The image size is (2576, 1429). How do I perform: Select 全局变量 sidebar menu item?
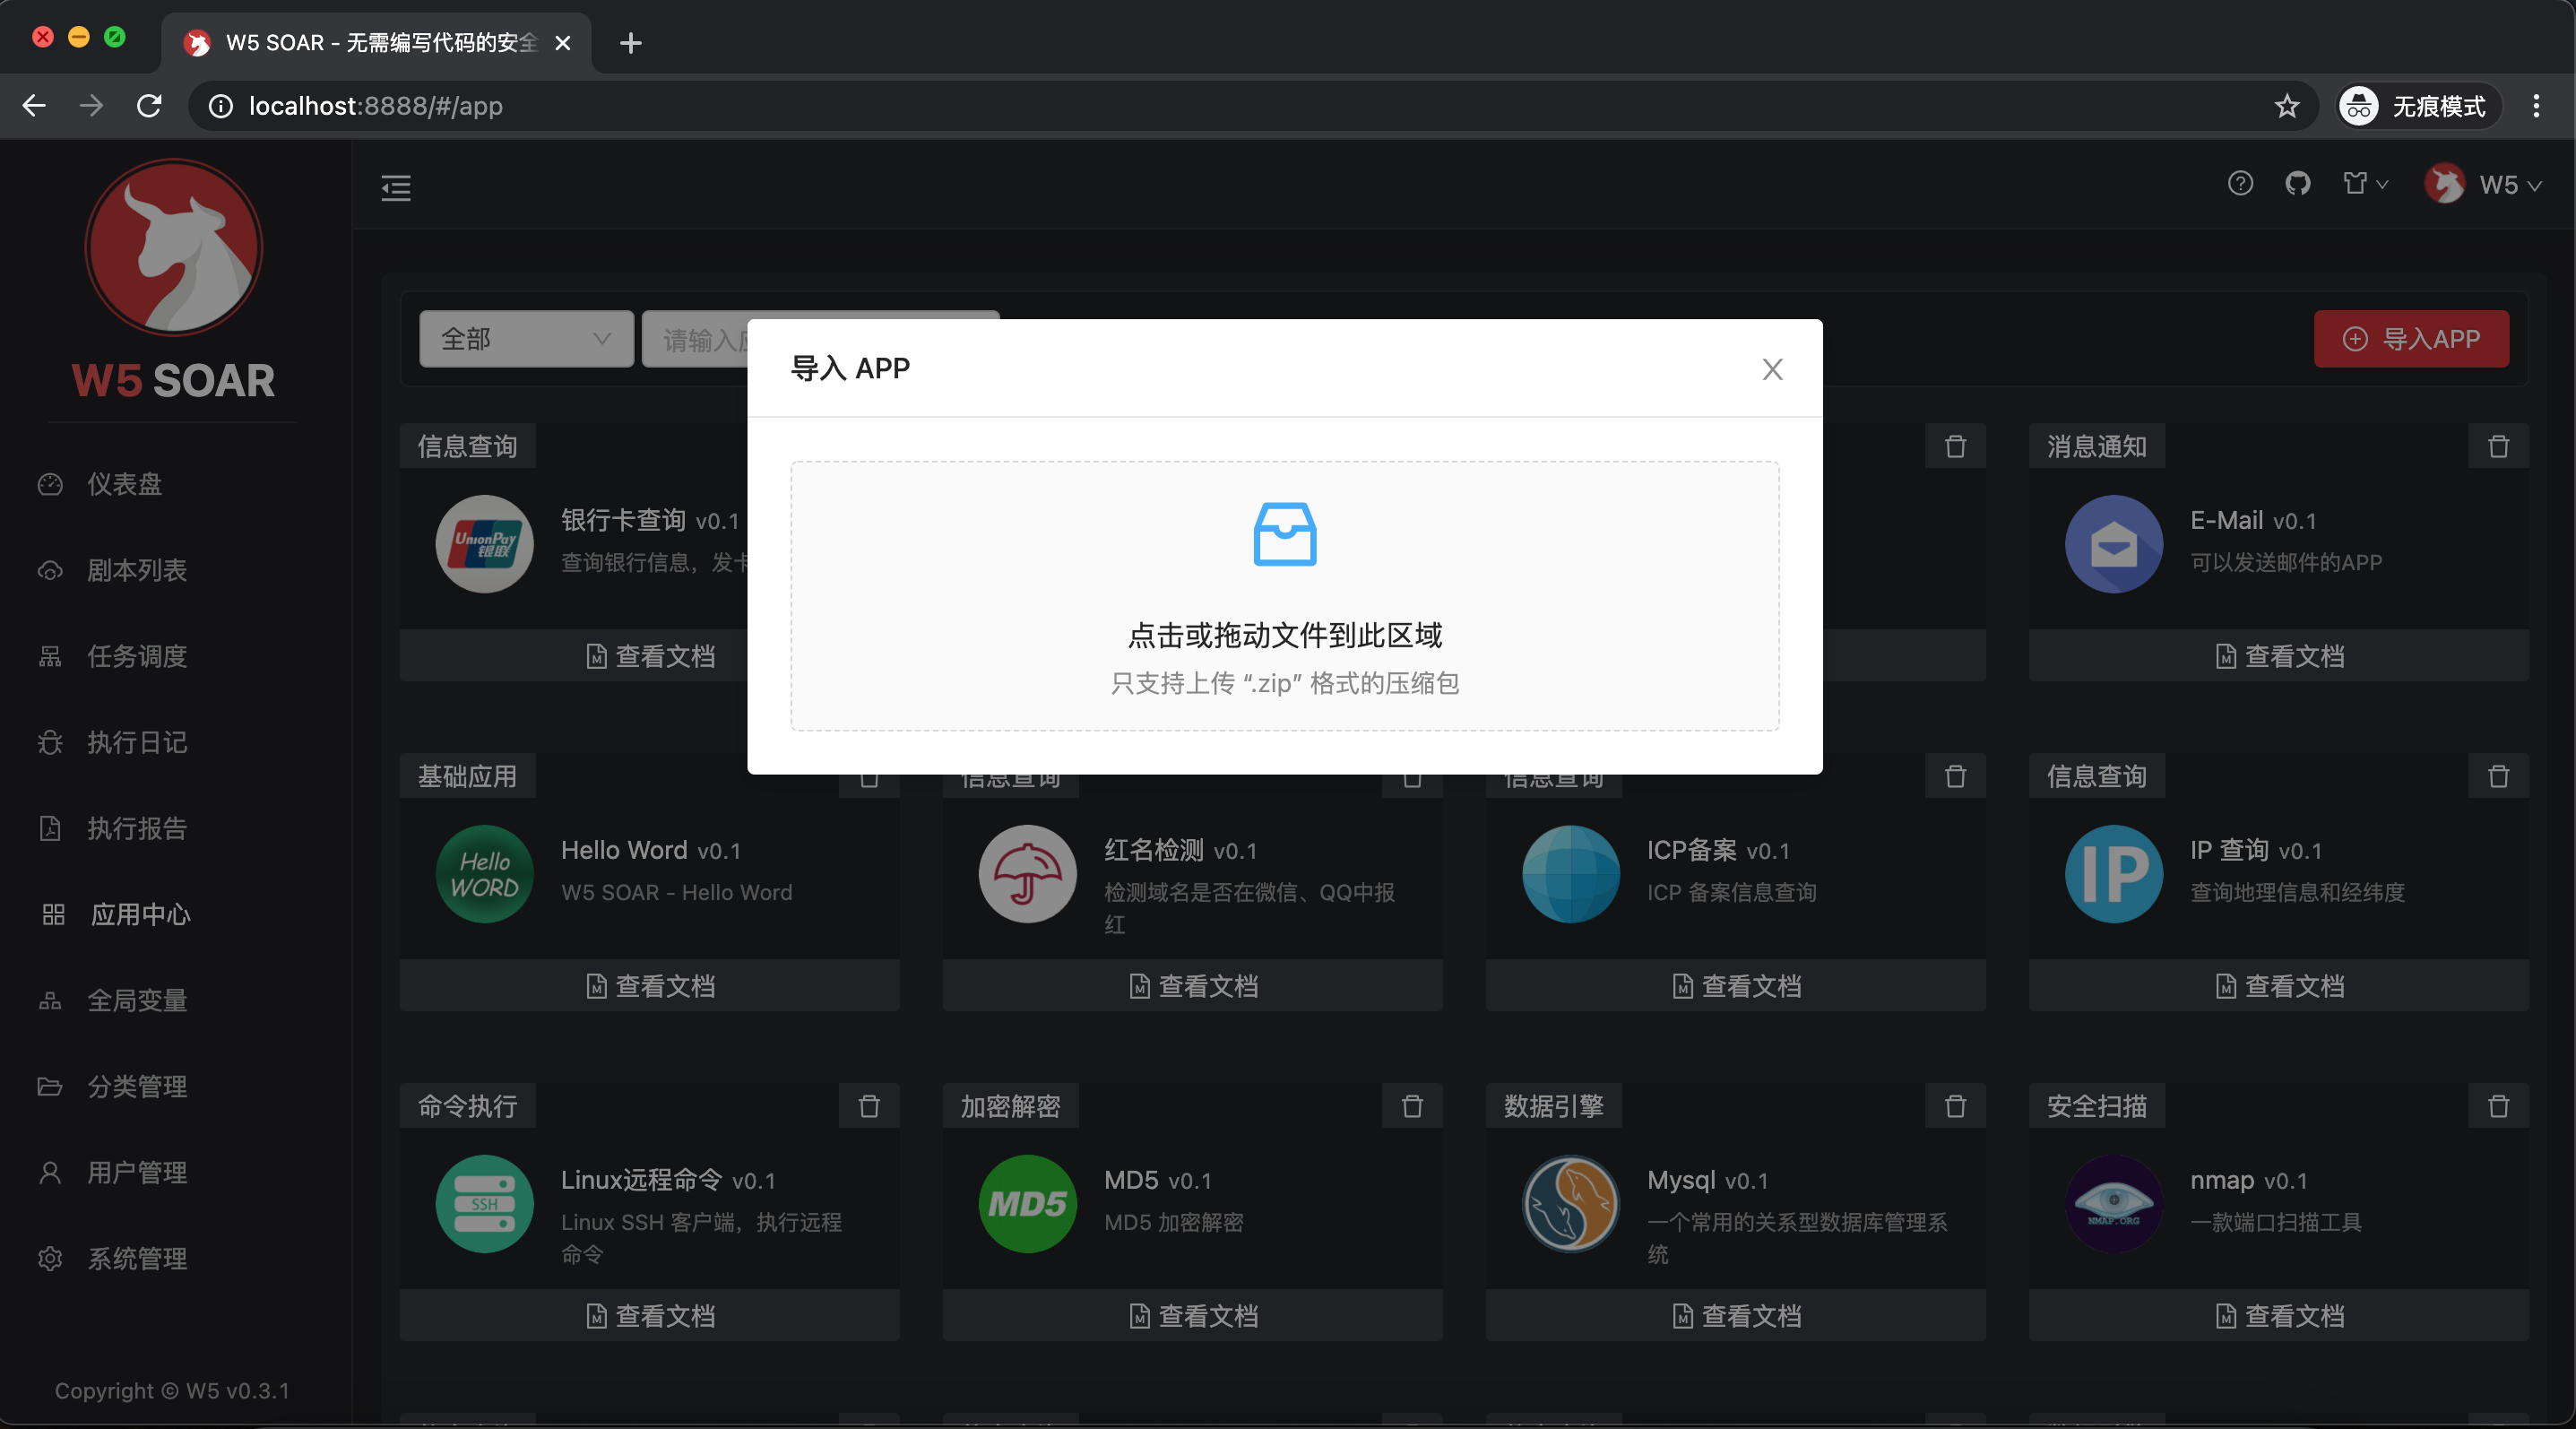(x=136, y=1000)
